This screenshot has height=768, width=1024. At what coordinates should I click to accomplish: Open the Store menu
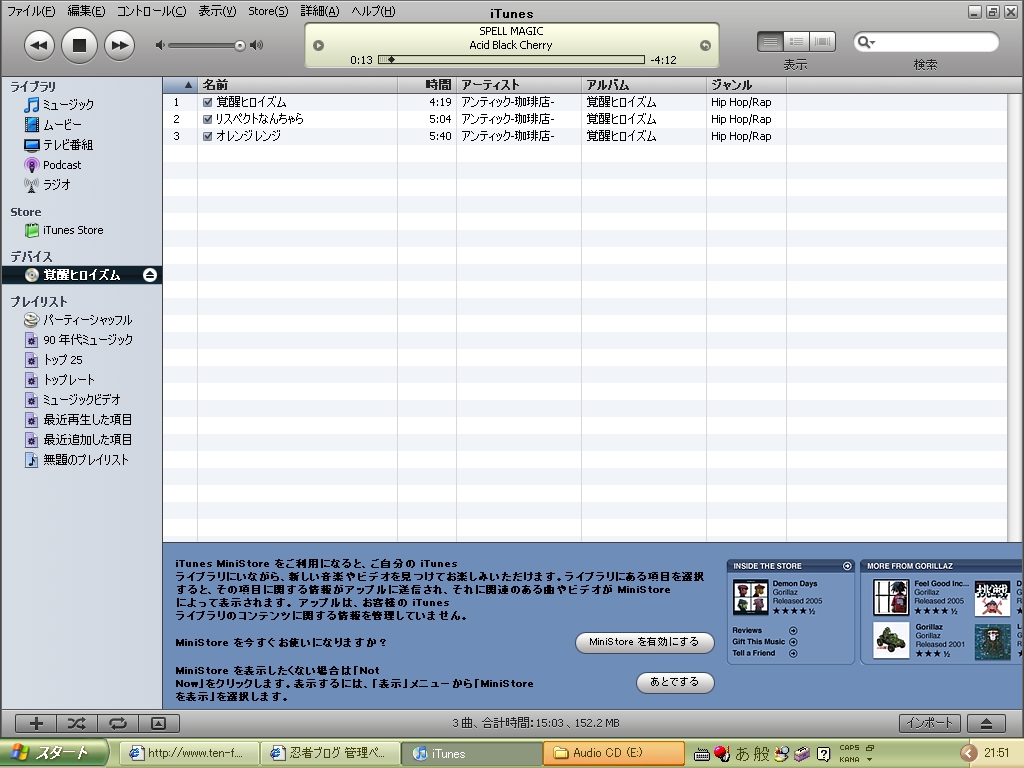coord(268,11)
